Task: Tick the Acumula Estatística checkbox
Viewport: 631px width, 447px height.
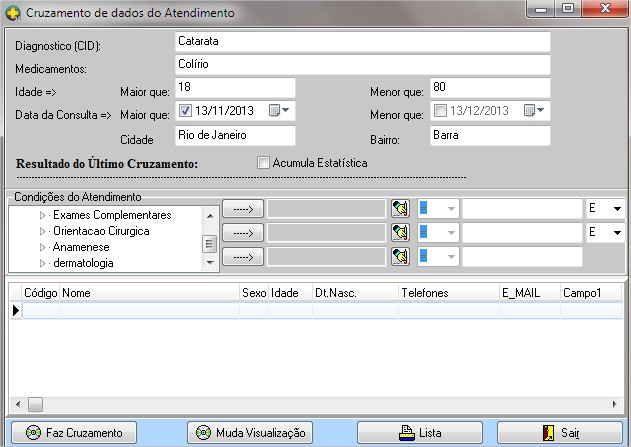Action: pos(264,163)
